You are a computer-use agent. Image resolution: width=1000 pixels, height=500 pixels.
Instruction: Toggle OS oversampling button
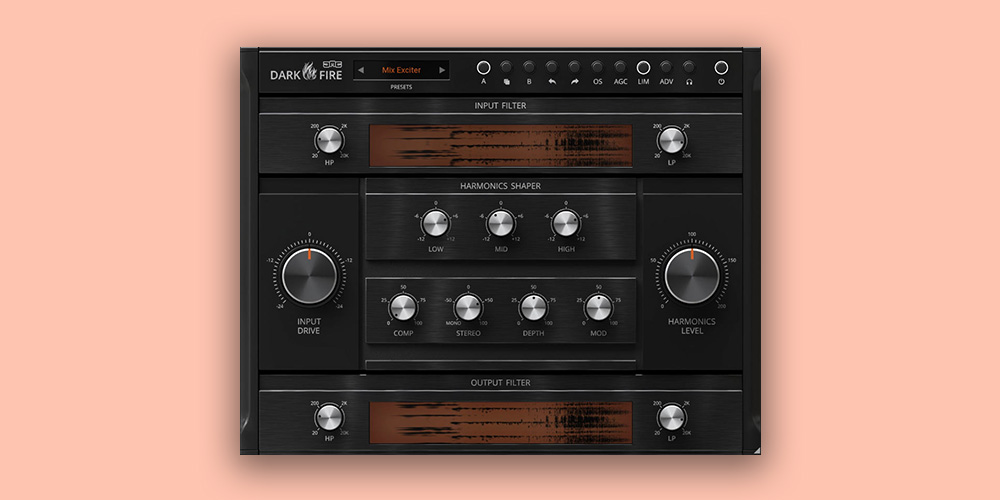[x=598, y=66]
